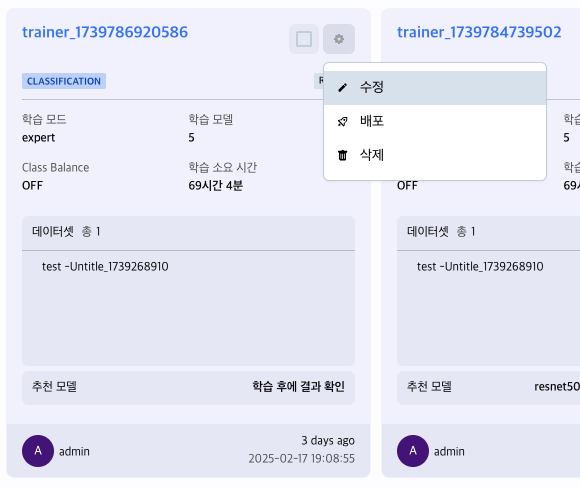Click 학습 후에 결과 확인 recommended model text
The image size is (580, 488).
pos(299,386)
